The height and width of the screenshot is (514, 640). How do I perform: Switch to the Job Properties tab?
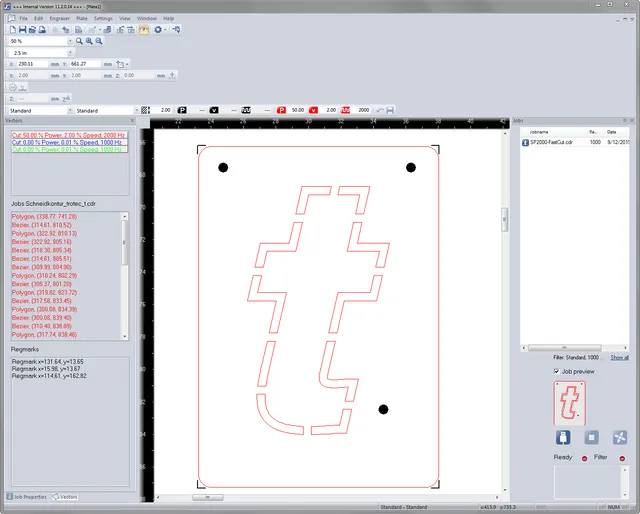click(x=26, y=497)
